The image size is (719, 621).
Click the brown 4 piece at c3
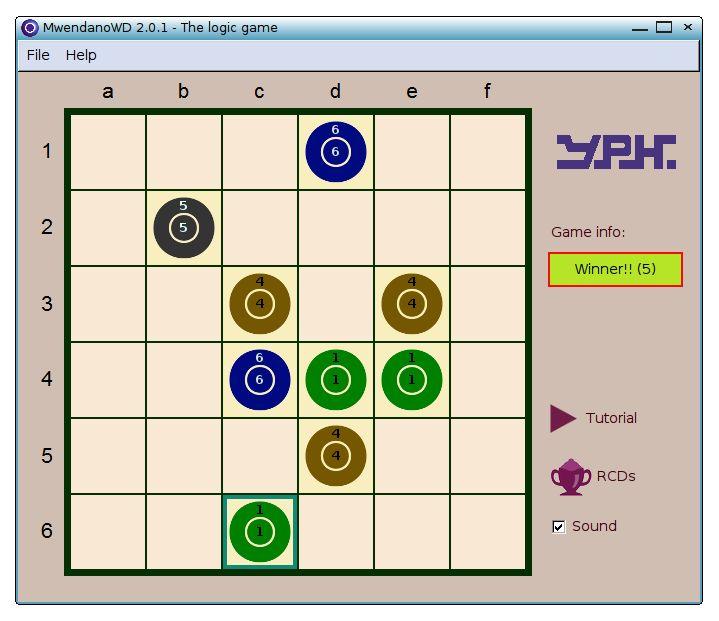[x=260, y=304]
